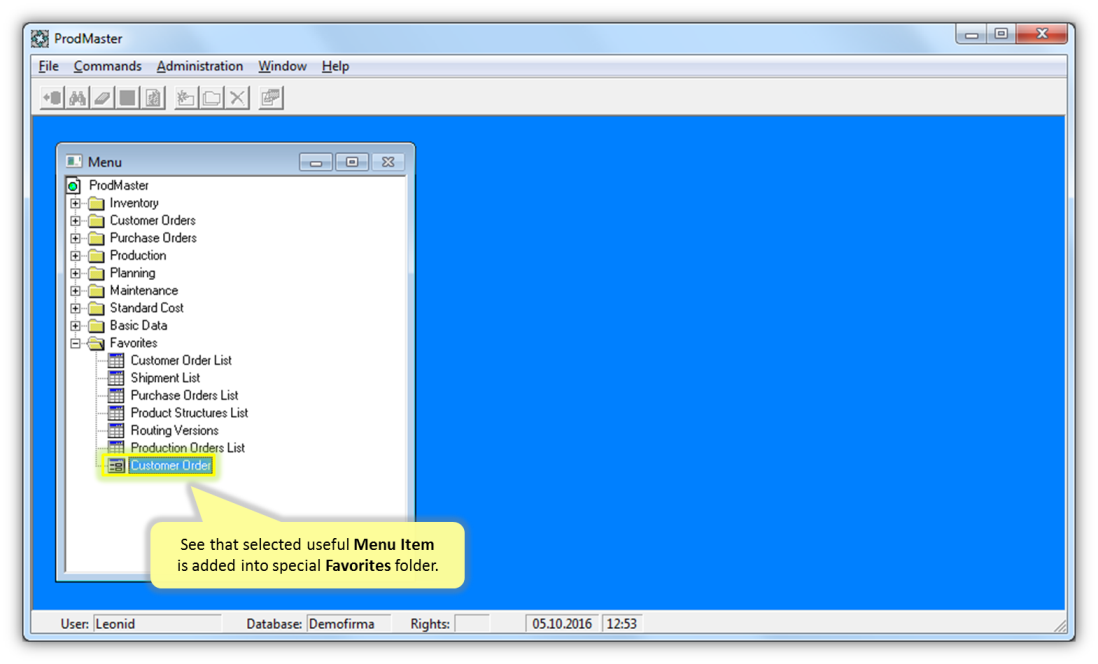Click the exit arrow toolbar icon
This screenshot has height=664, width=1098.
pos(53,98)
